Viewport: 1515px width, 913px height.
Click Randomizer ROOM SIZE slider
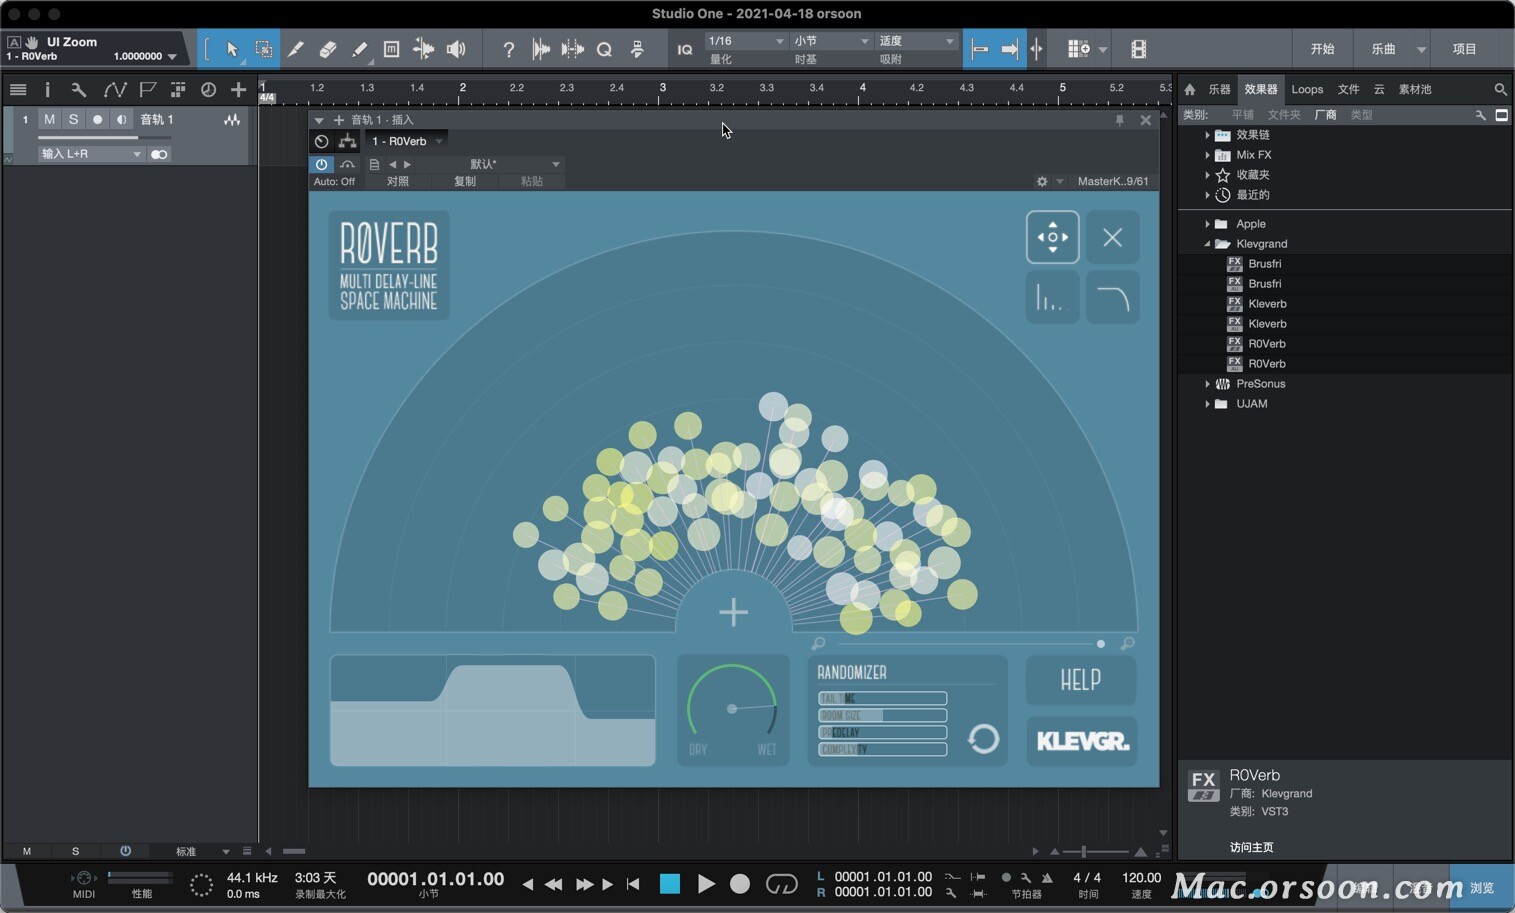pyautogui.click(x=882, y=715)
